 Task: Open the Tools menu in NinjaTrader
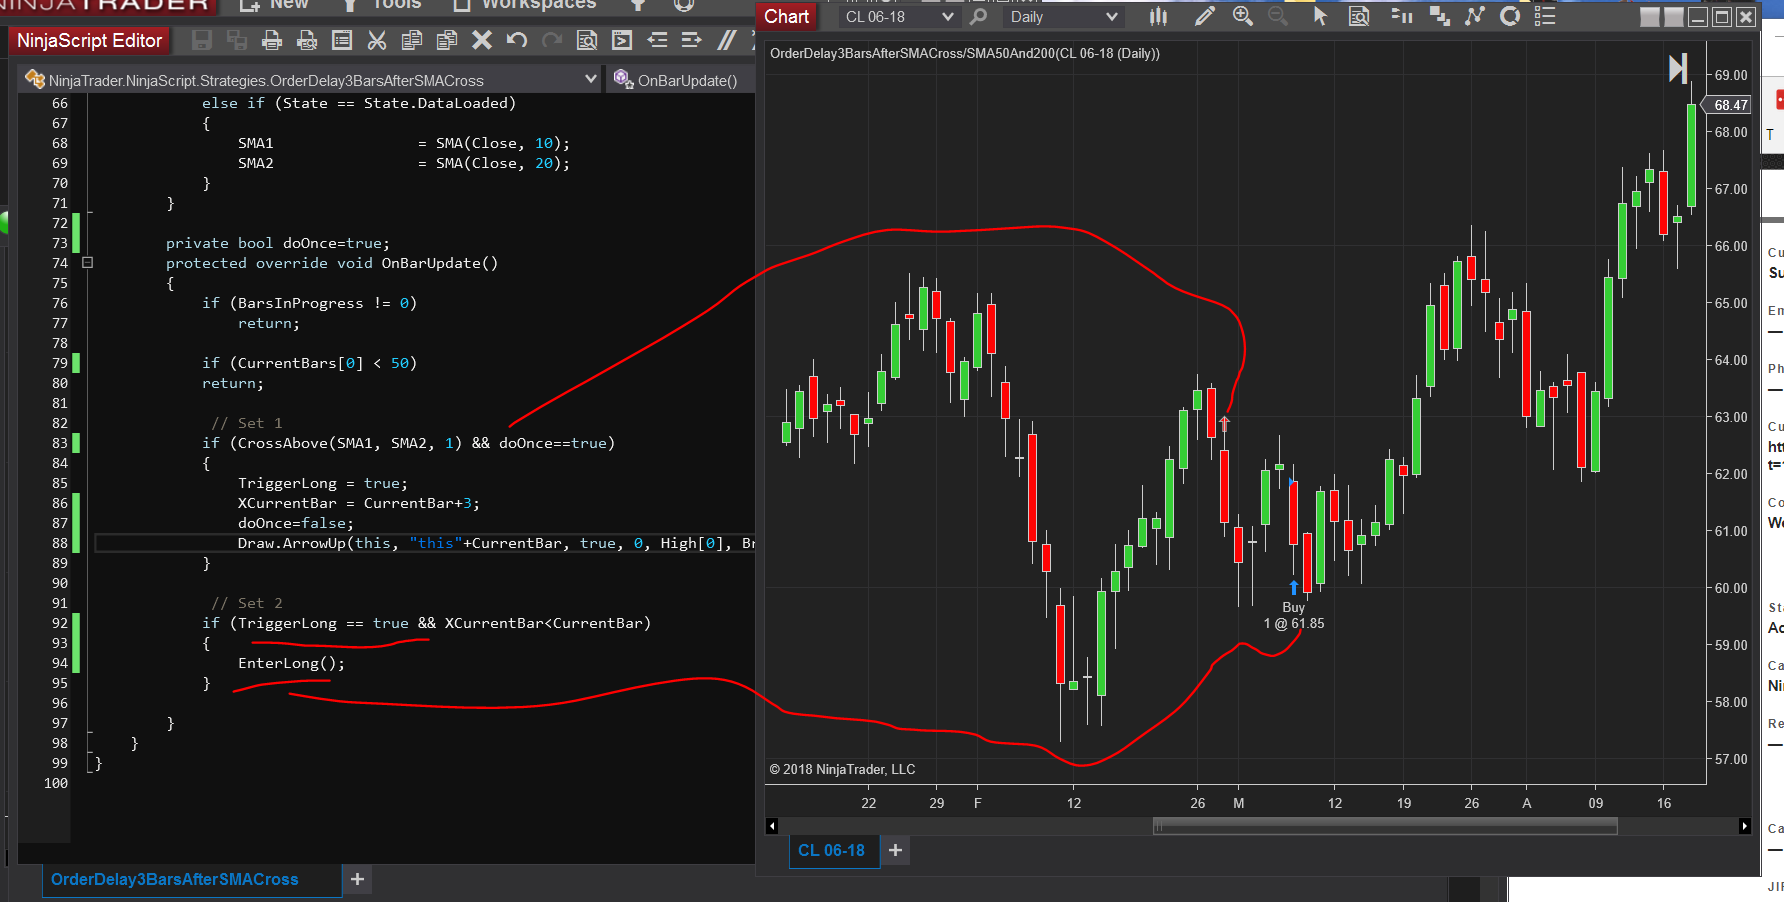(x=383, y=4)
